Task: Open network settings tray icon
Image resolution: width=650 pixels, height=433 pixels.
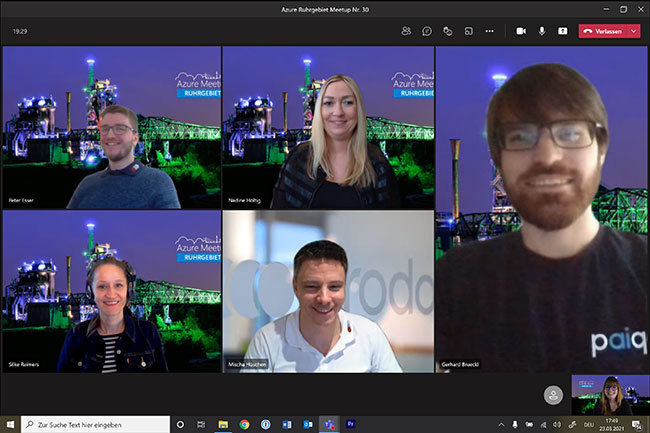Action: click(x=543, y=425)
